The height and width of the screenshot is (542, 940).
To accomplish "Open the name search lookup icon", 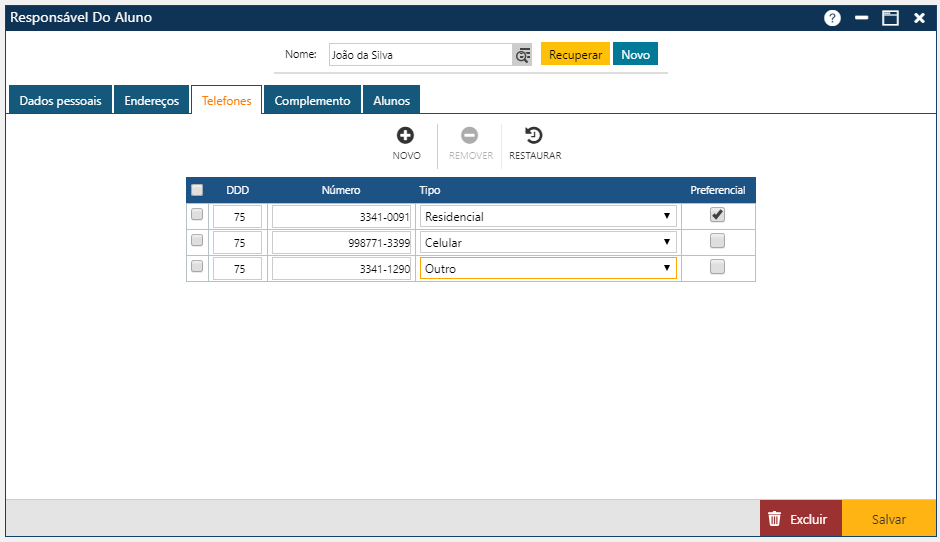I will coord(522,55).
